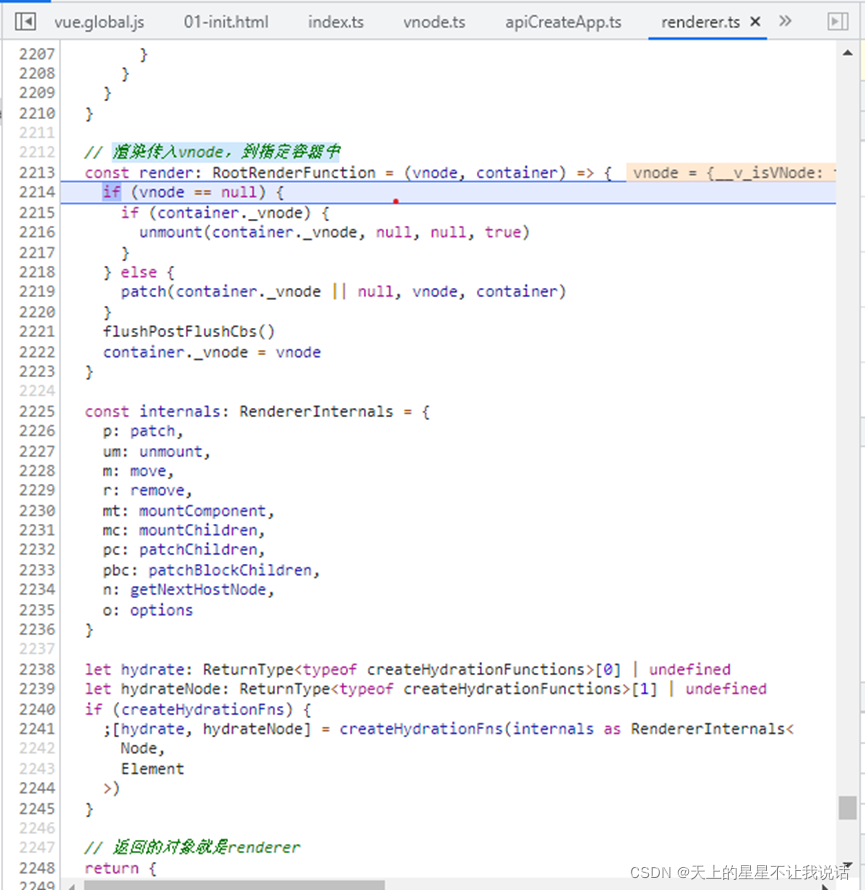Screen dimensions: 865x890
Task: Click line number 2248 gutter
Action: point(37,868)
